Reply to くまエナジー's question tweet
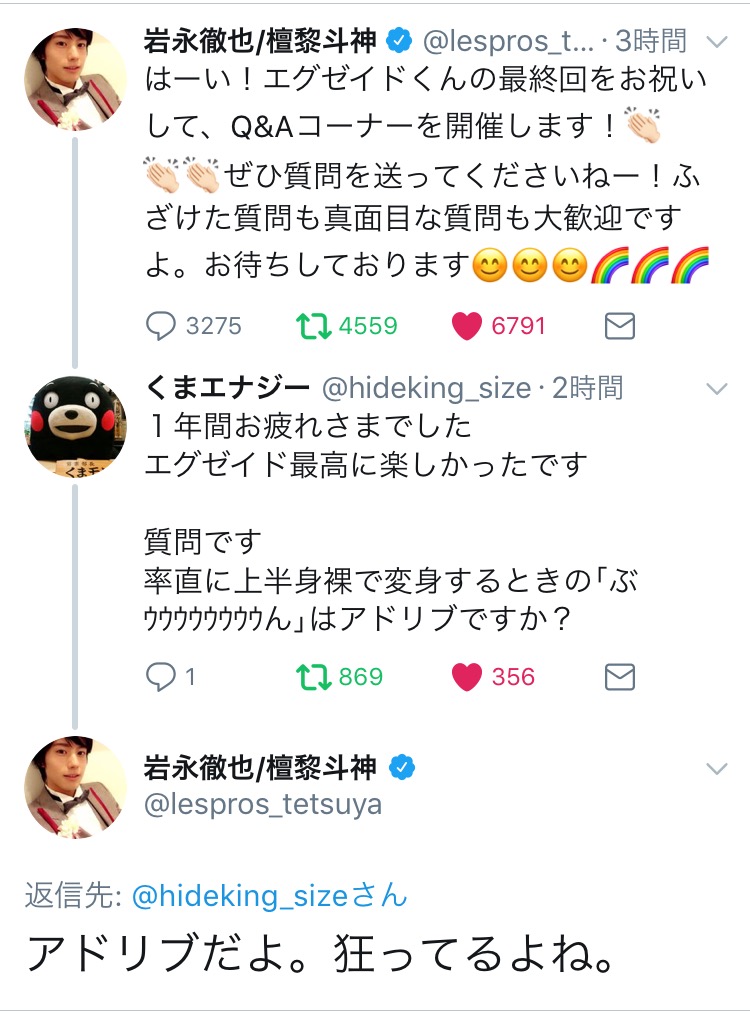Screen dimensions: 750x1024 coord(162,677)
